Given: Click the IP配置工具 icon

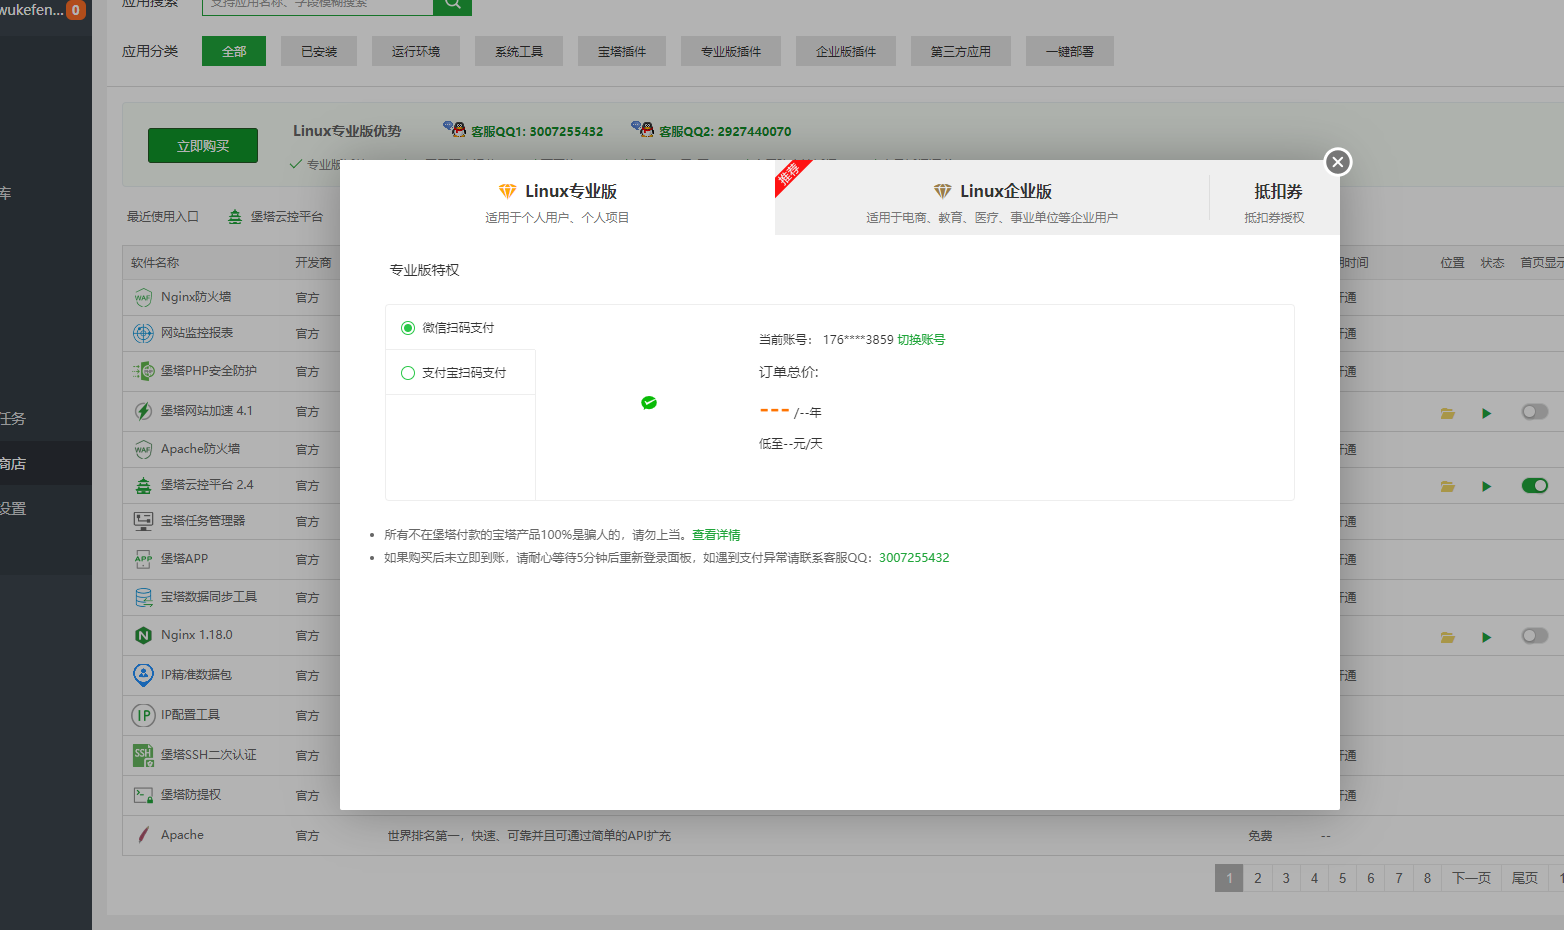Looking at the screenshot, I should [x=143, y=715].
